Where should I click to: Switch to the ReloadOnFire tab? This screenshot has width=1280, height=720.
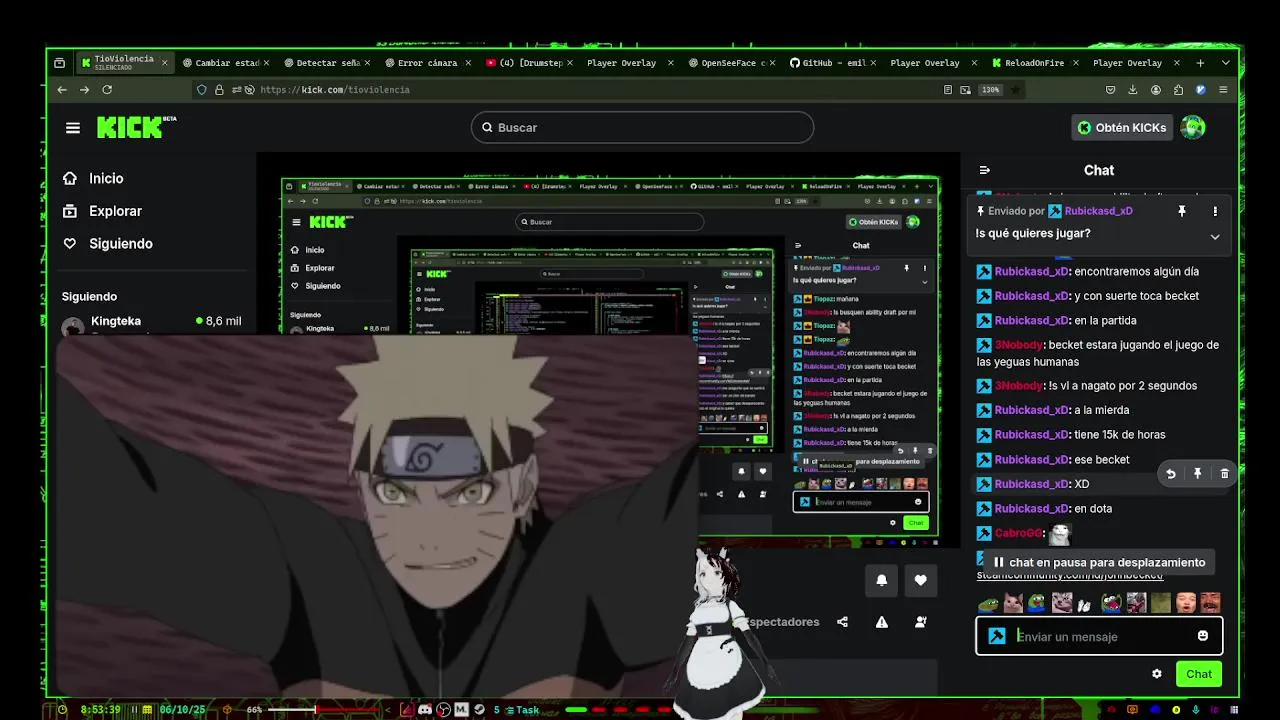coord(1035,63)
